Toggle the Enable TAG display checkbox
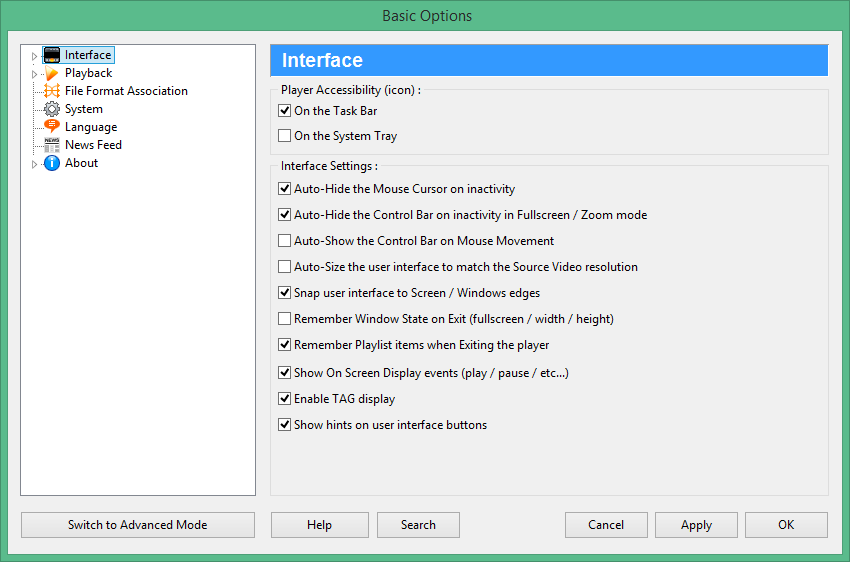Screen dimensions: 850x562 point(285,399)
